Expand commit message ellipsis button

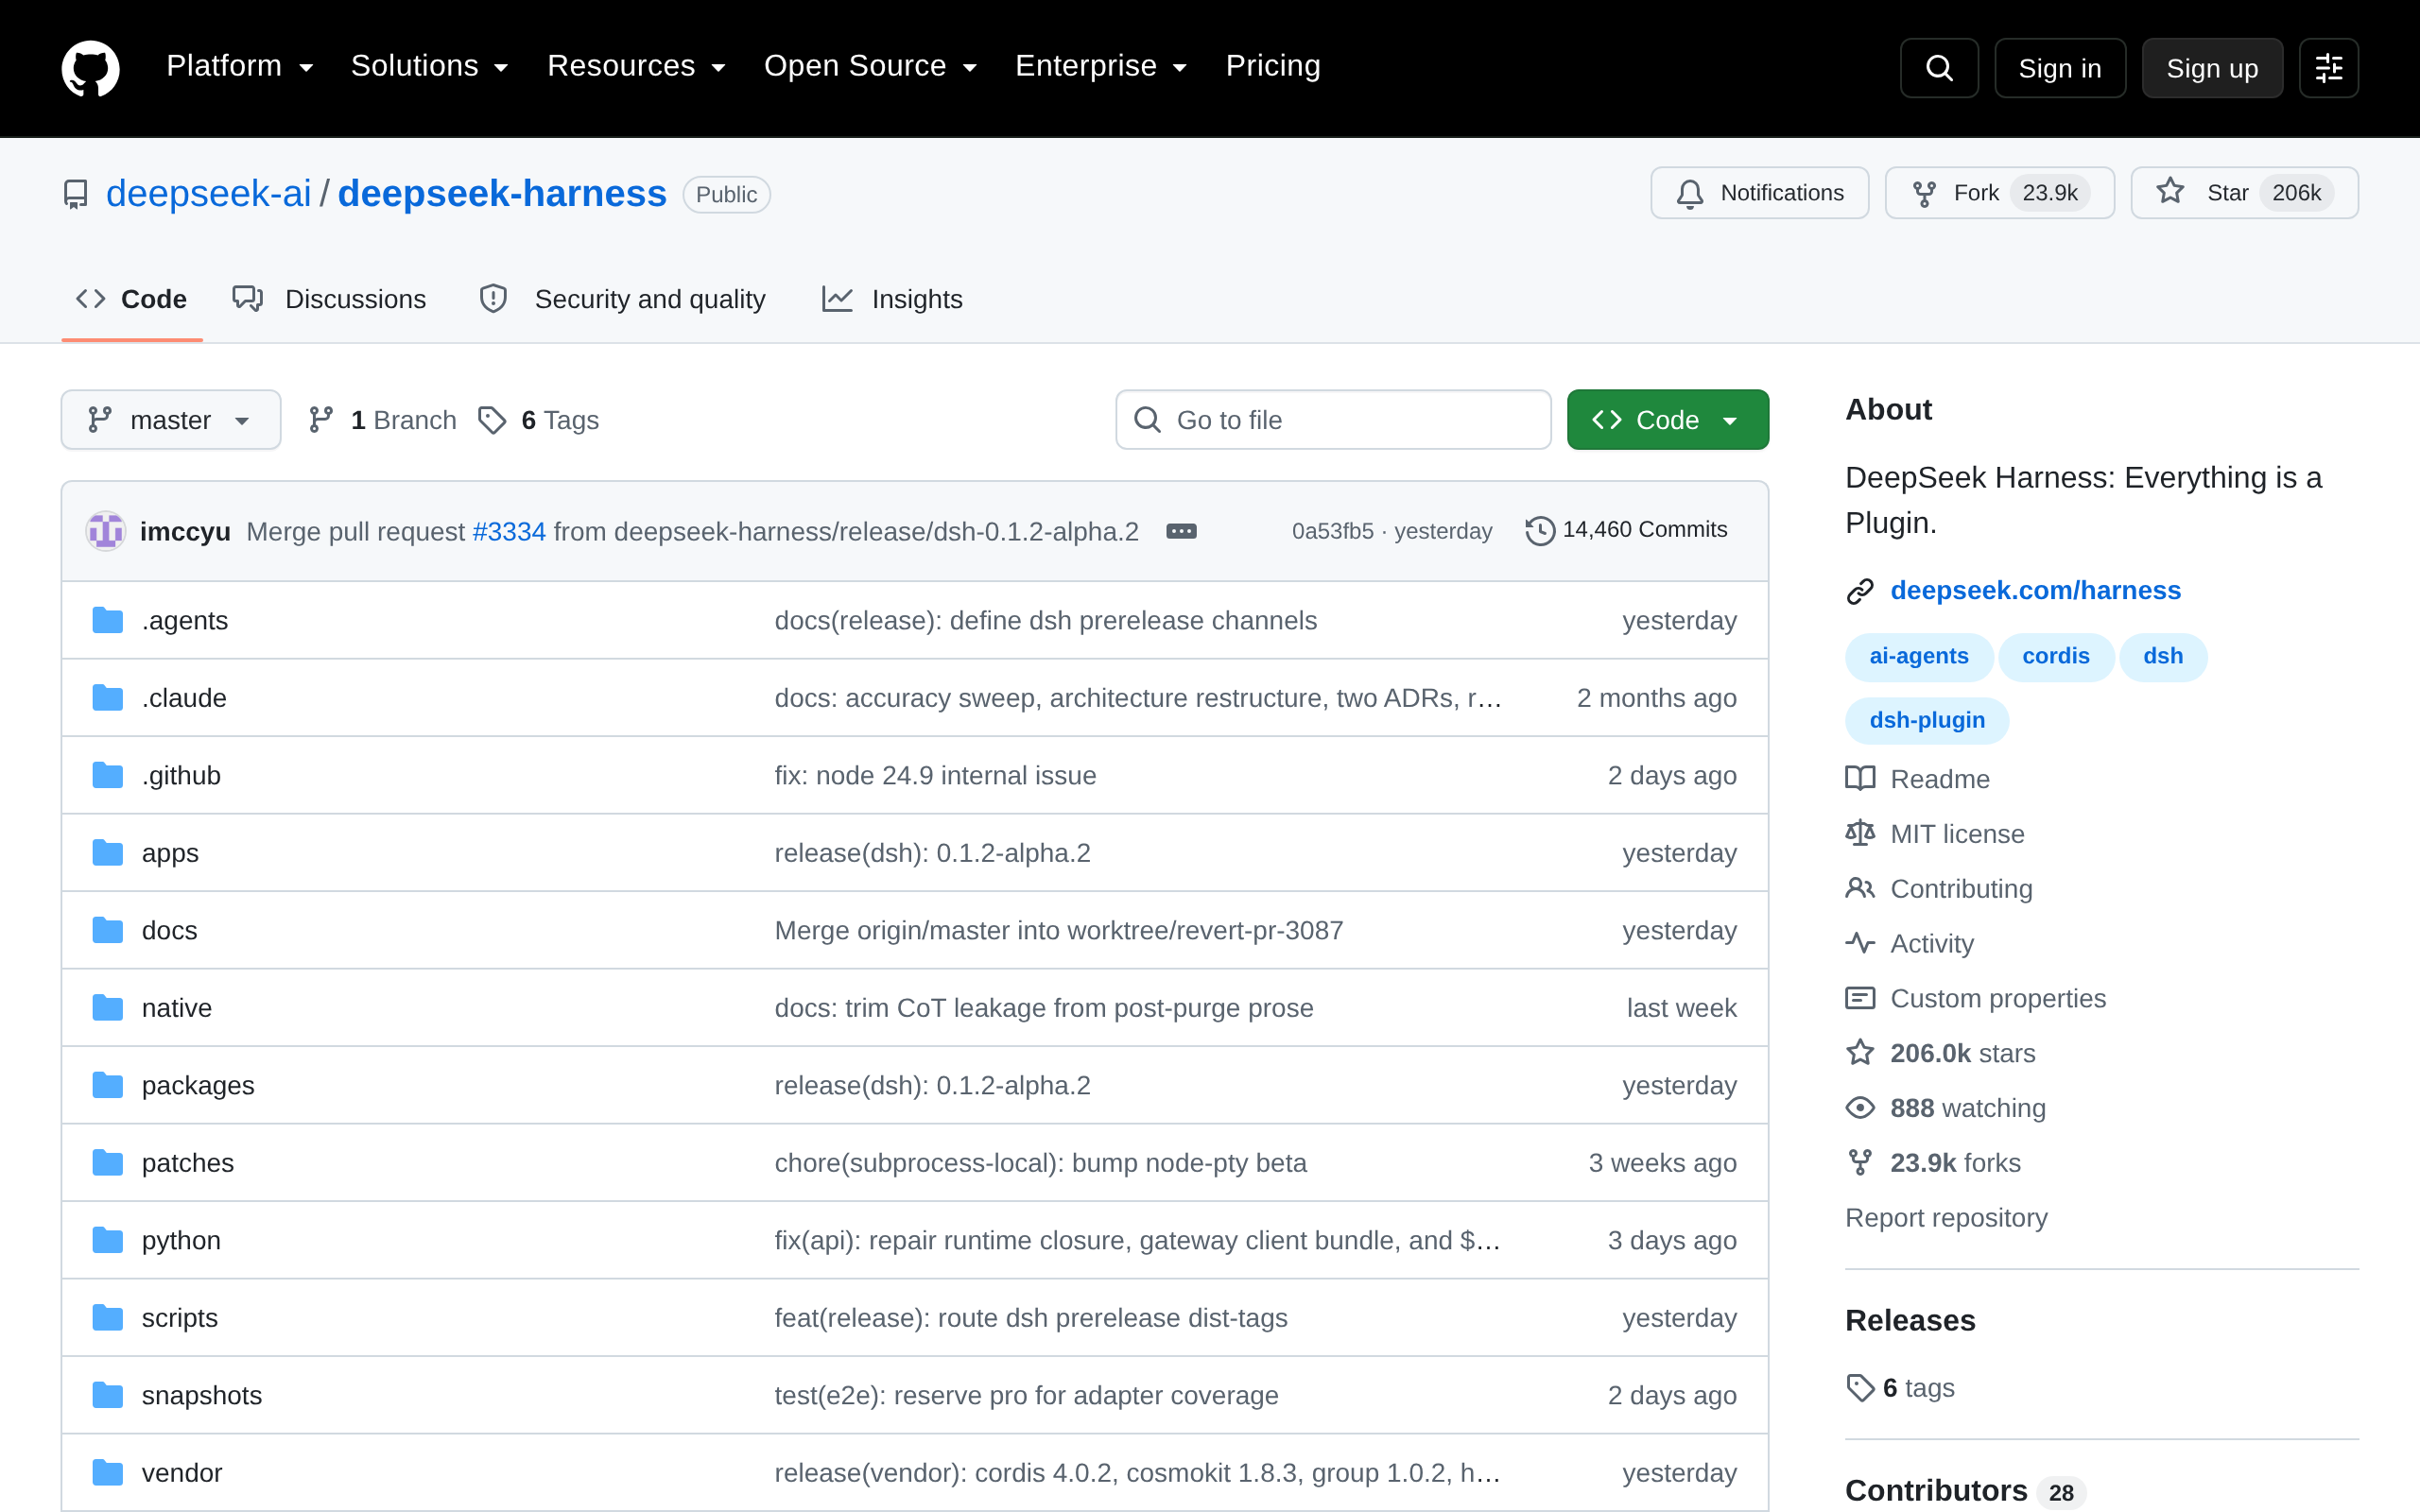point(1181,531)
